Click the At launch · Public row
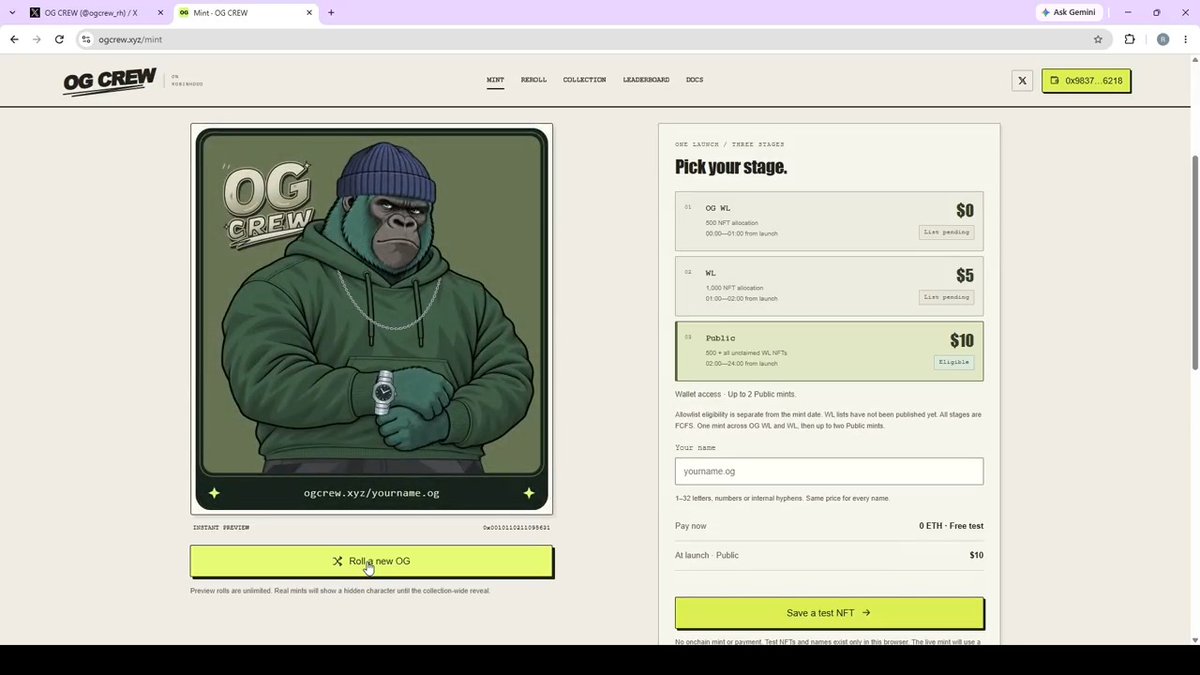This screenshot has height=675, width=1200. click(829, 555)
